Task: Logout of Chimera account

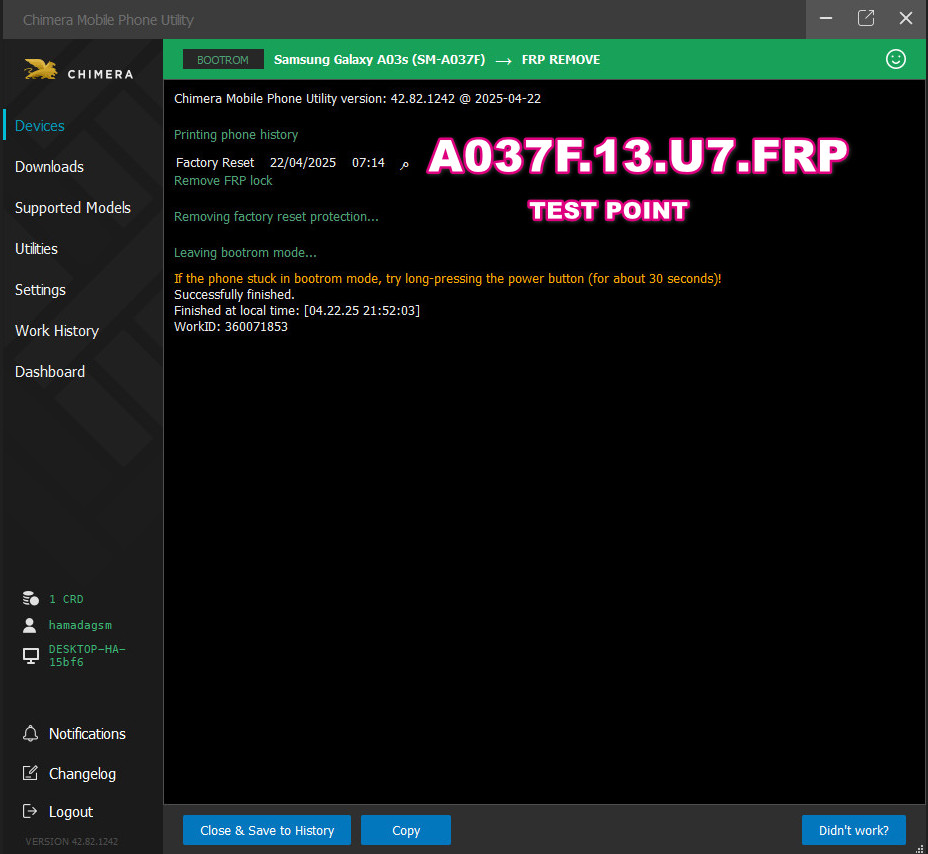Action: pyautogui.click(x=70, y=812)
